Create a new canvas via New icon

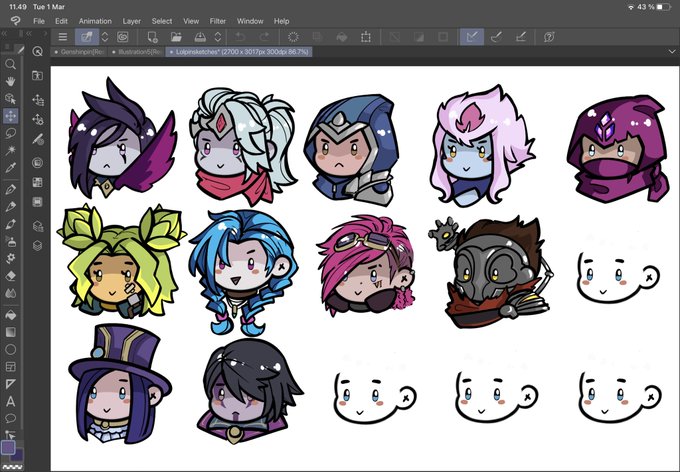[x=152, y=37]
